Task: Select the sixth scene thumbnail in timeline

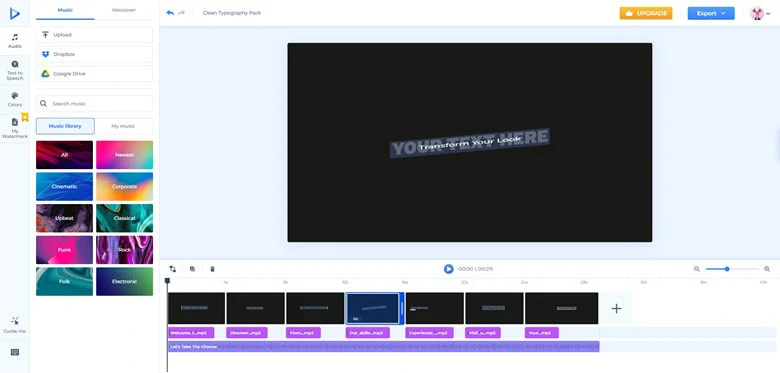Action: [494, 308]
